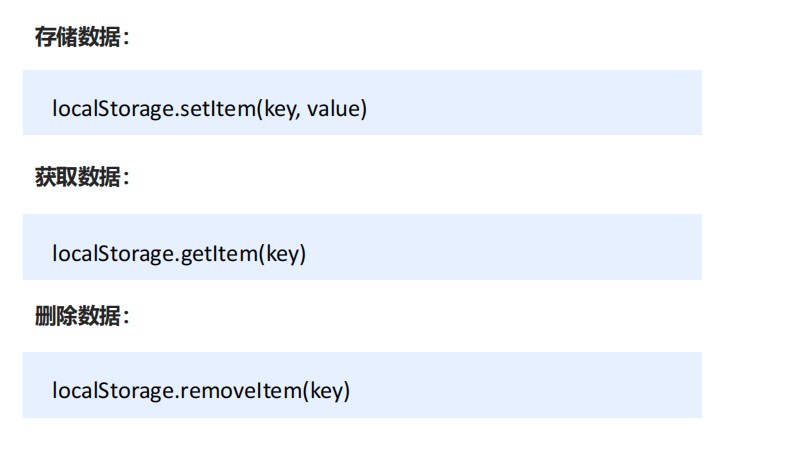810x471 pixels.
Task: Click localStorage in the getItem line
Action: (x=113, y=254)
